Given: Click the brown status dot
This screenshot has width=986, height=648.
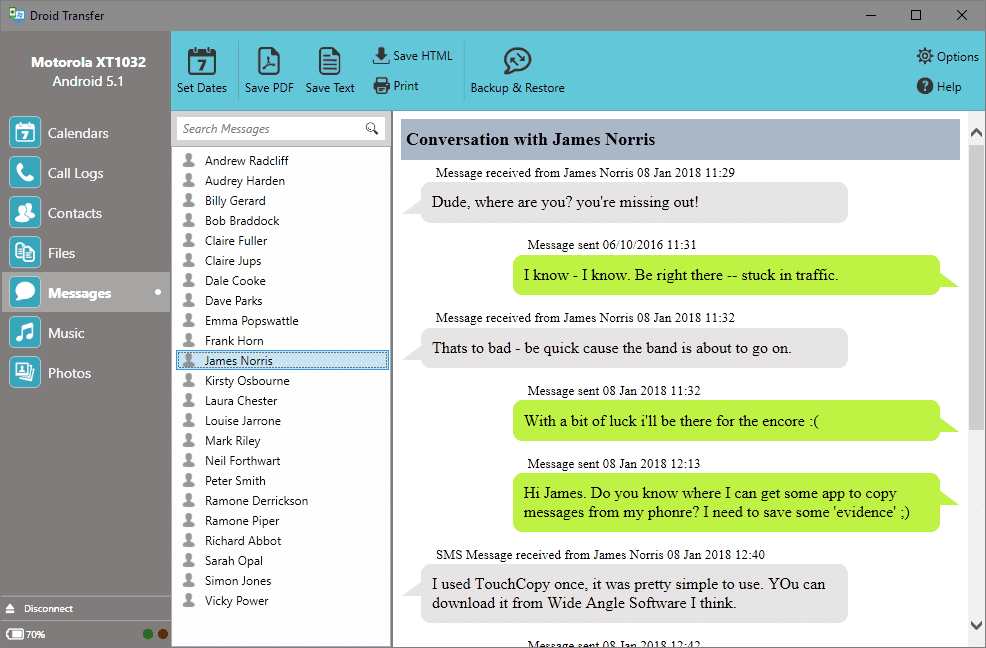Looking at the screenshot, I should [163, 634].
